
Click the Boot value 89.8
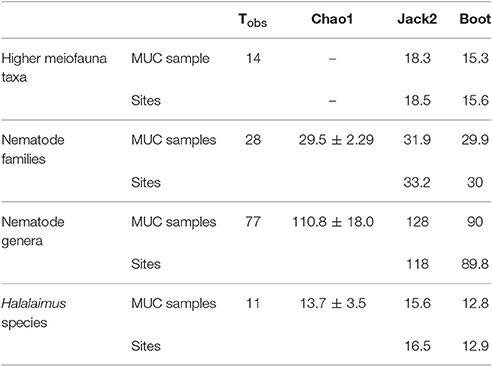(475, 264)
